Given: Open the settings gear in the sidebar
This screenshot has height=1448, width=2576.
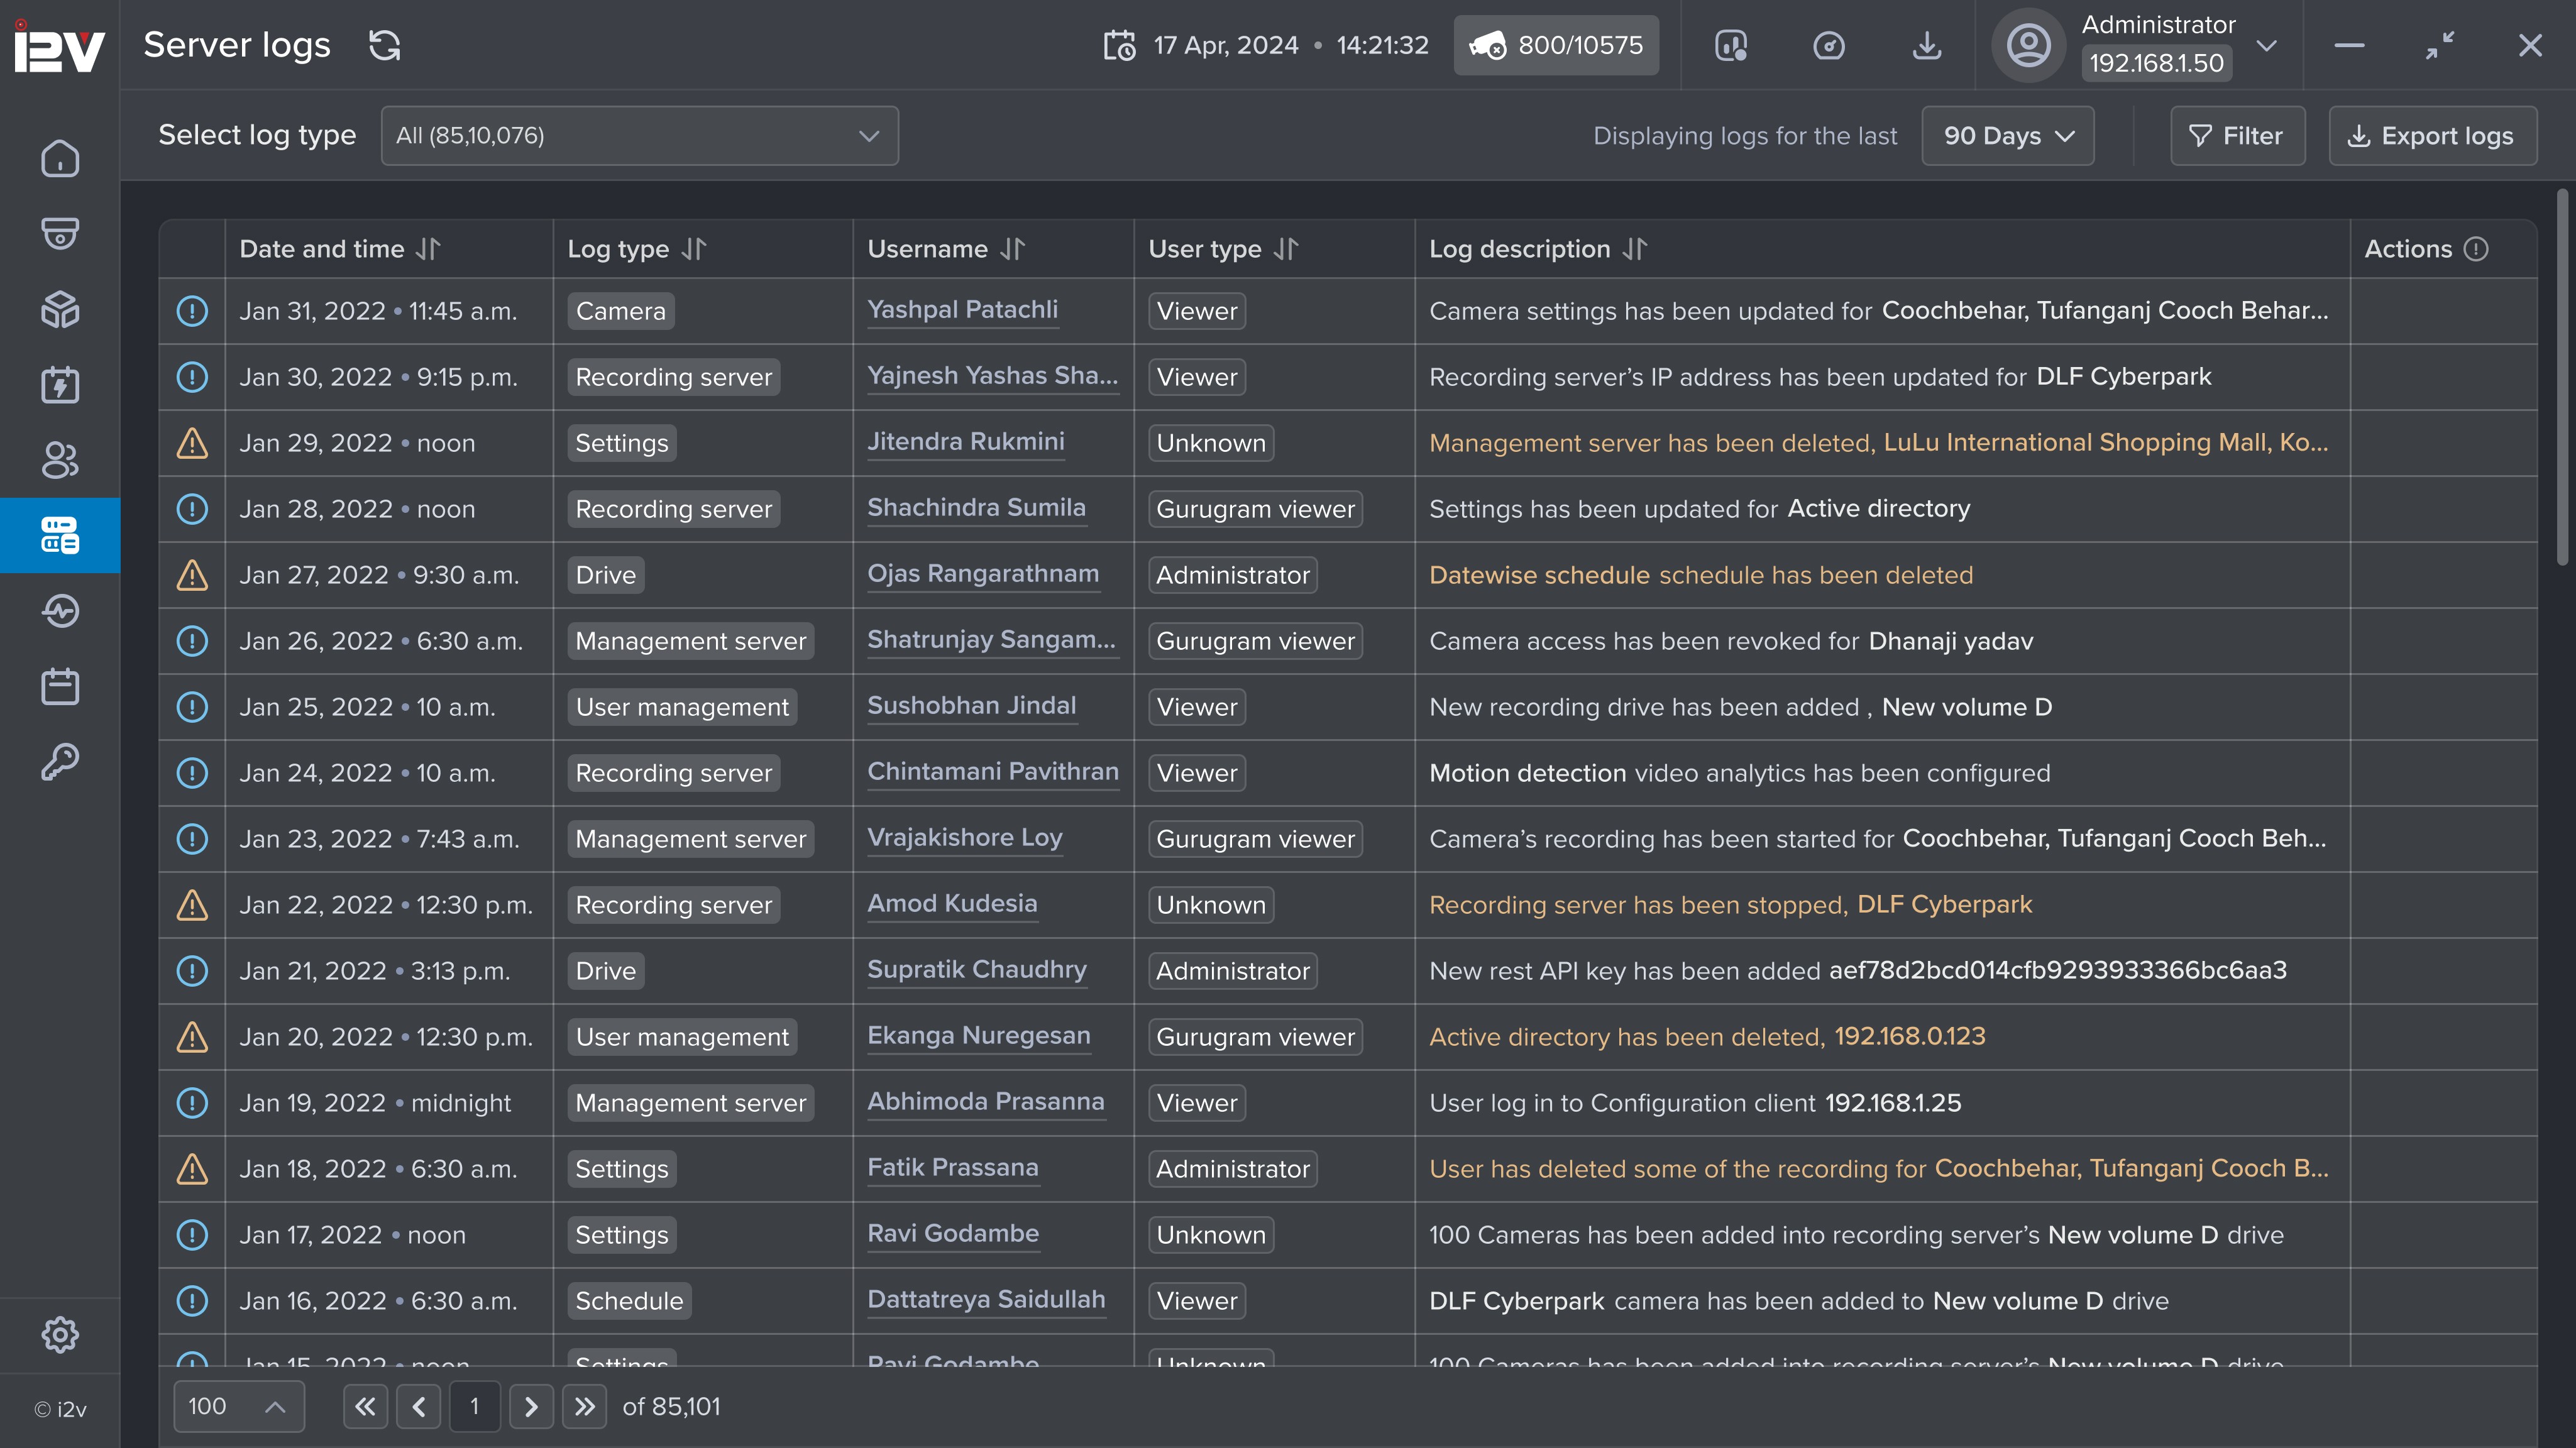Looking at the screenshot, I should click(x=60, y=1334).
